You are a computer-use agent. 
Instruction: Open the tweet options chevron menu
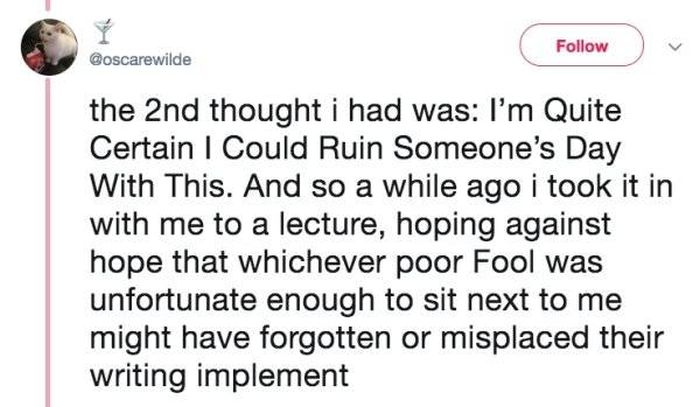tap(675, 46)
